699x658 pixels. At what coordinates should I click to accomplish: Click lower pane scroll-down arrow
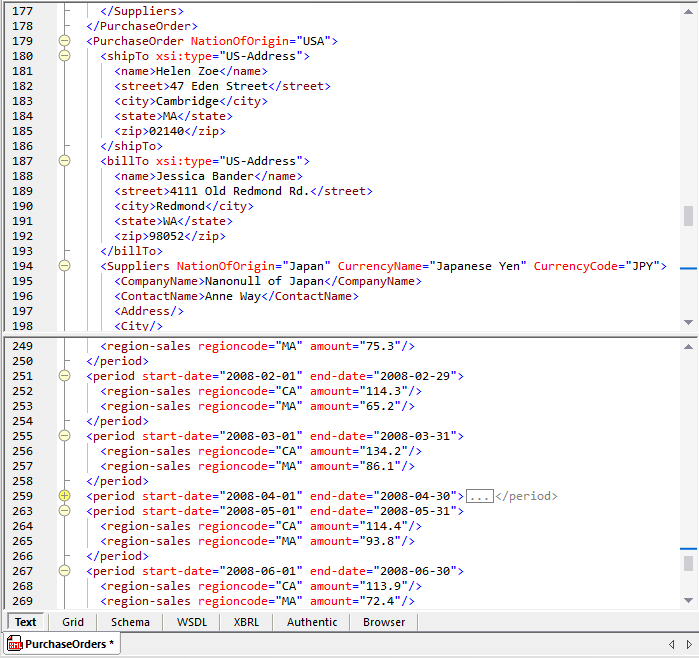pyautogui.click(x=688, y=599)
